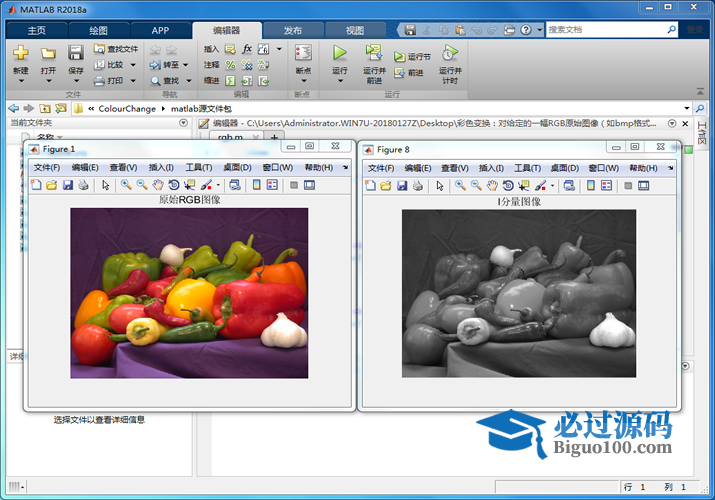Click the Zoom In icon in Figure 1
715x500 pixels.
point(125,185)
